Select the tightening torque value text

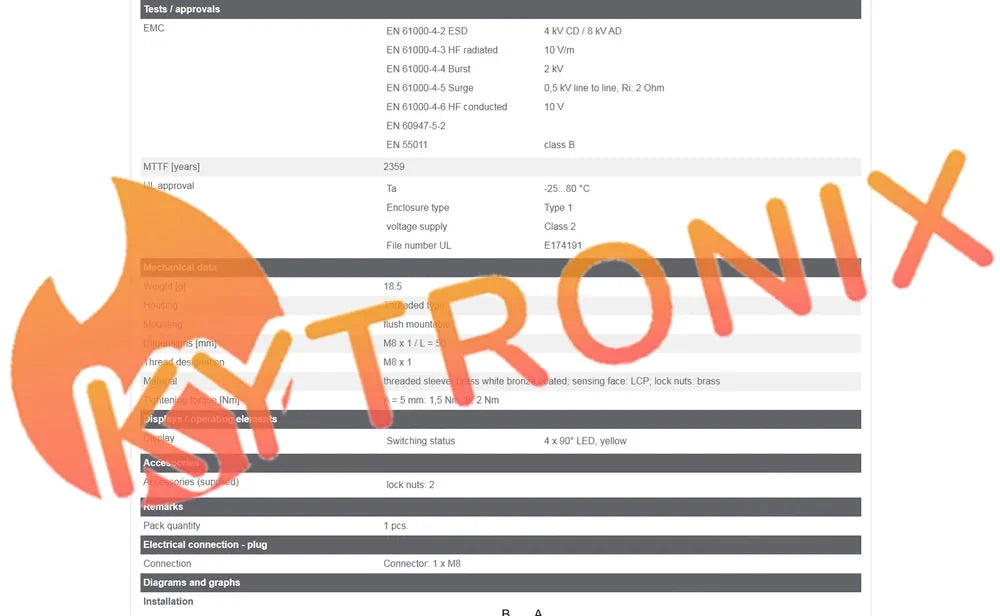pyautogui.click(x=441, y=400)
